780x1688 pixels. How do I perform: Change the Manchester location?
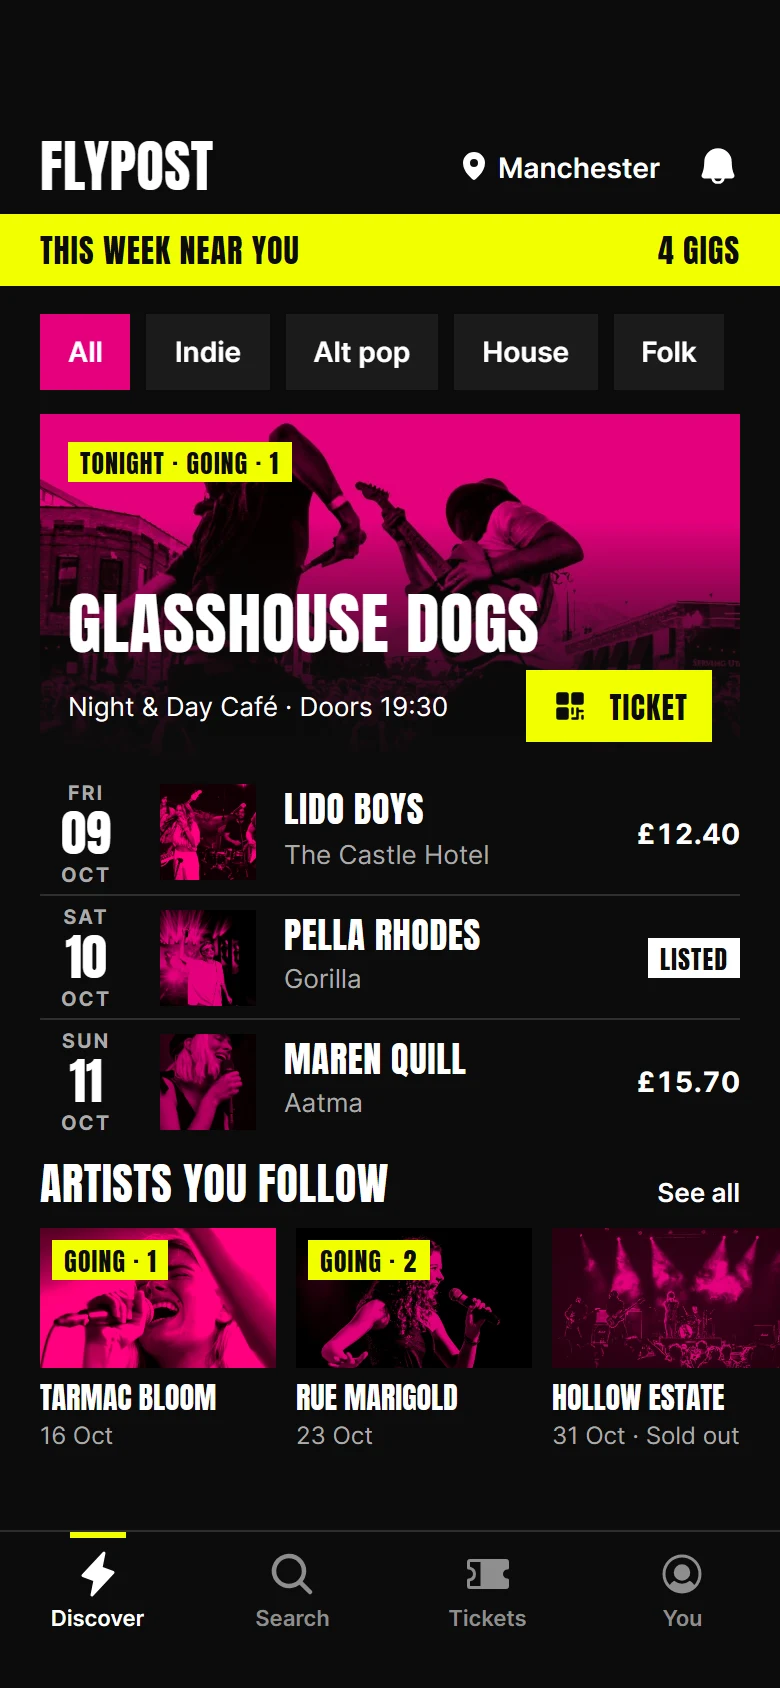pos(561,167)
